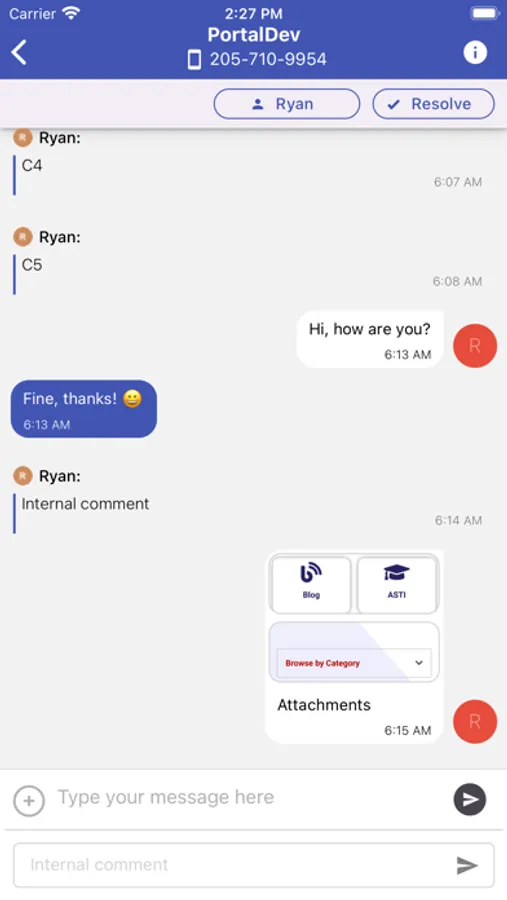Tap the plus attachment icon
507x900 pixels.
click(x=29, y=800)
